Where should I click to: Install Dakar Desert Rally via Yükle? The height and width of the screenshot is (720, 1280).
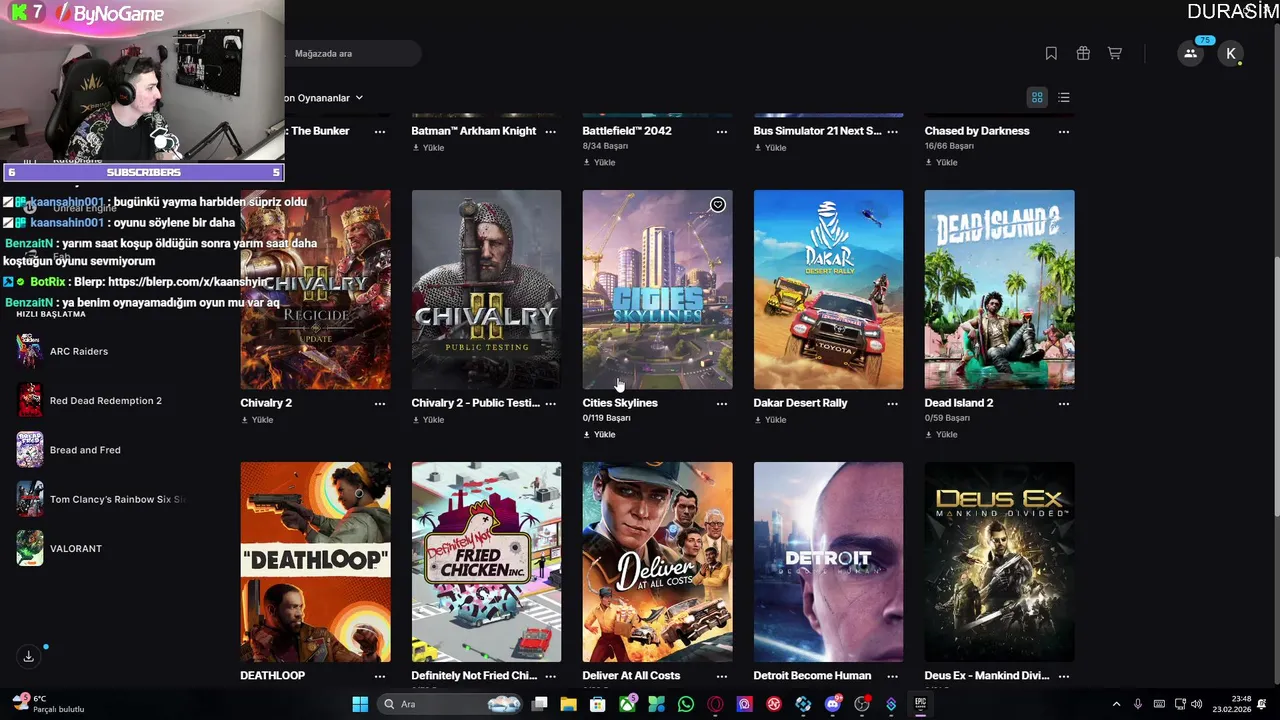tap(770, 420)
